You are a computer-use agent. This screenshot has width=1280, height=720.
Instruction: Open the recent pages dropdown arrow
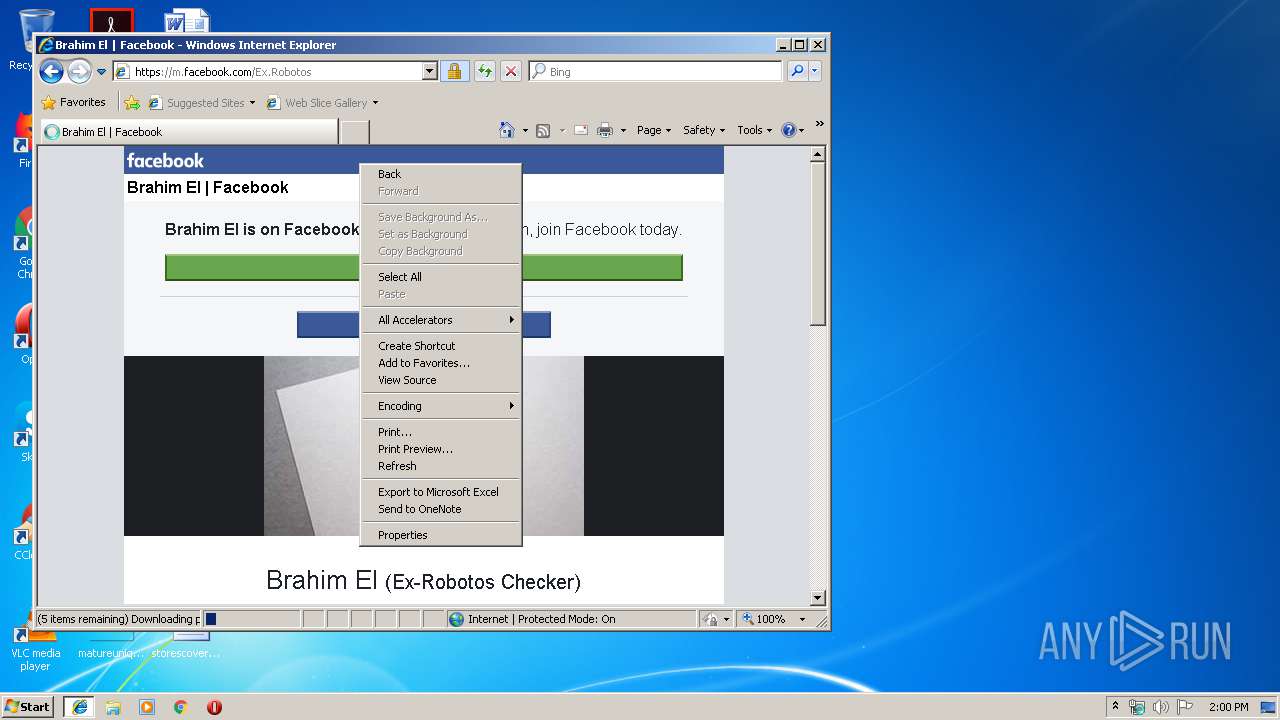click(x=101, y=72)
